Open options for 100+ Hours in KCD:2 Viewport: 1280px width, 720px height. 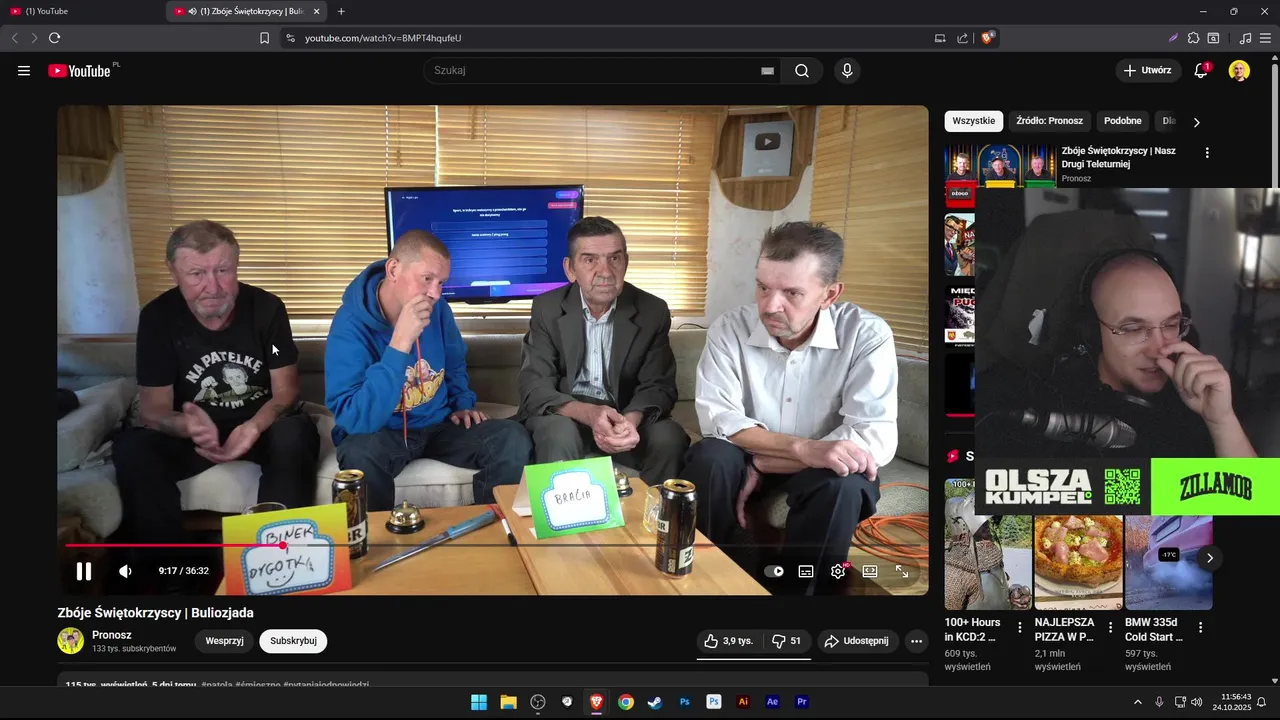1020,628
